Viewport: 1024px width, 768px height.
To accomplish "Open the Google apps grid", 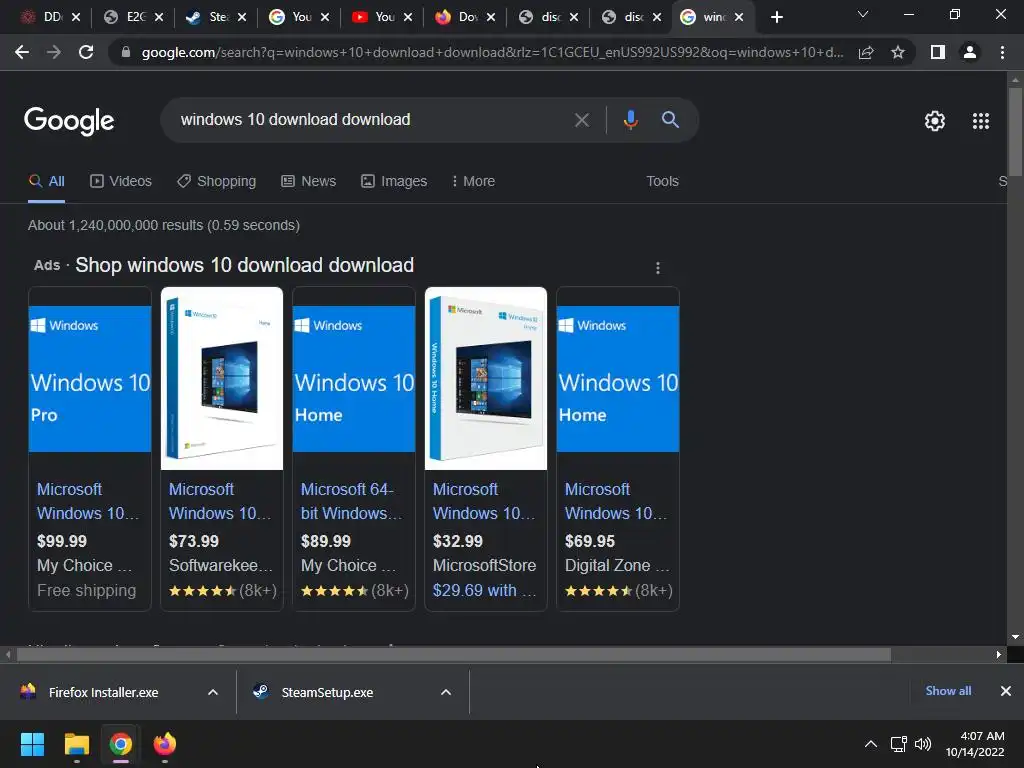I will pyautogui.click(x=980, y=121).
